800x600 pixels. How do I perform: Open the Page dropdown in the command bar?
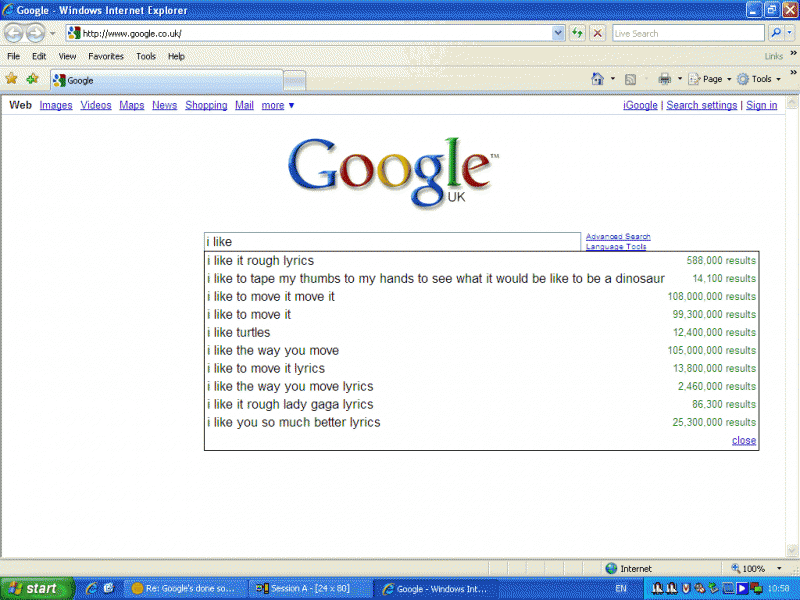[x=710, y=79]
